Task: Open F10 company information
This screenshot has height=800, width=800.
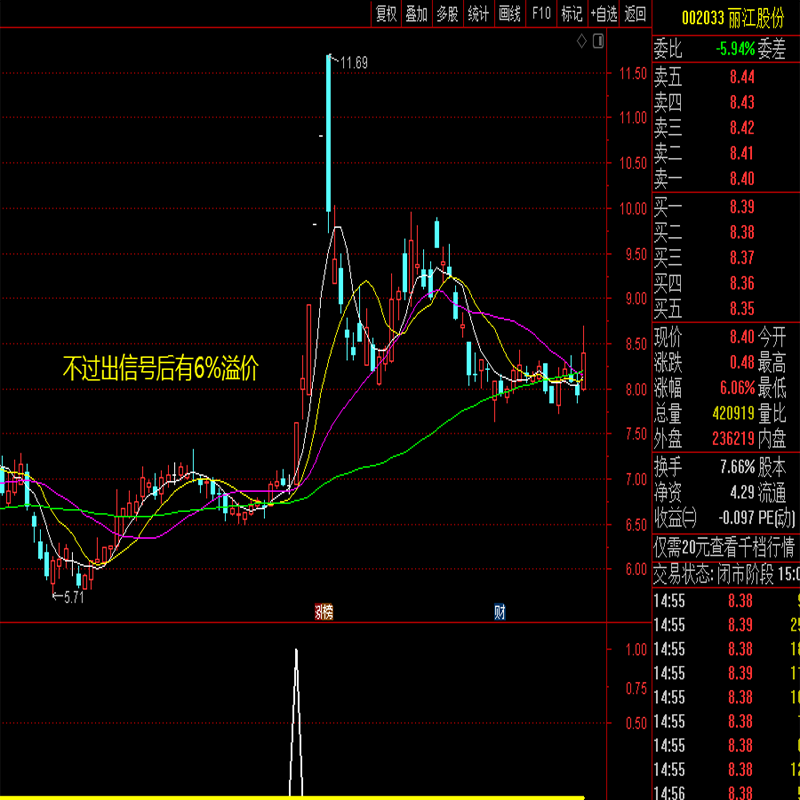Action: pyautogui.click(x=541, y=14)
